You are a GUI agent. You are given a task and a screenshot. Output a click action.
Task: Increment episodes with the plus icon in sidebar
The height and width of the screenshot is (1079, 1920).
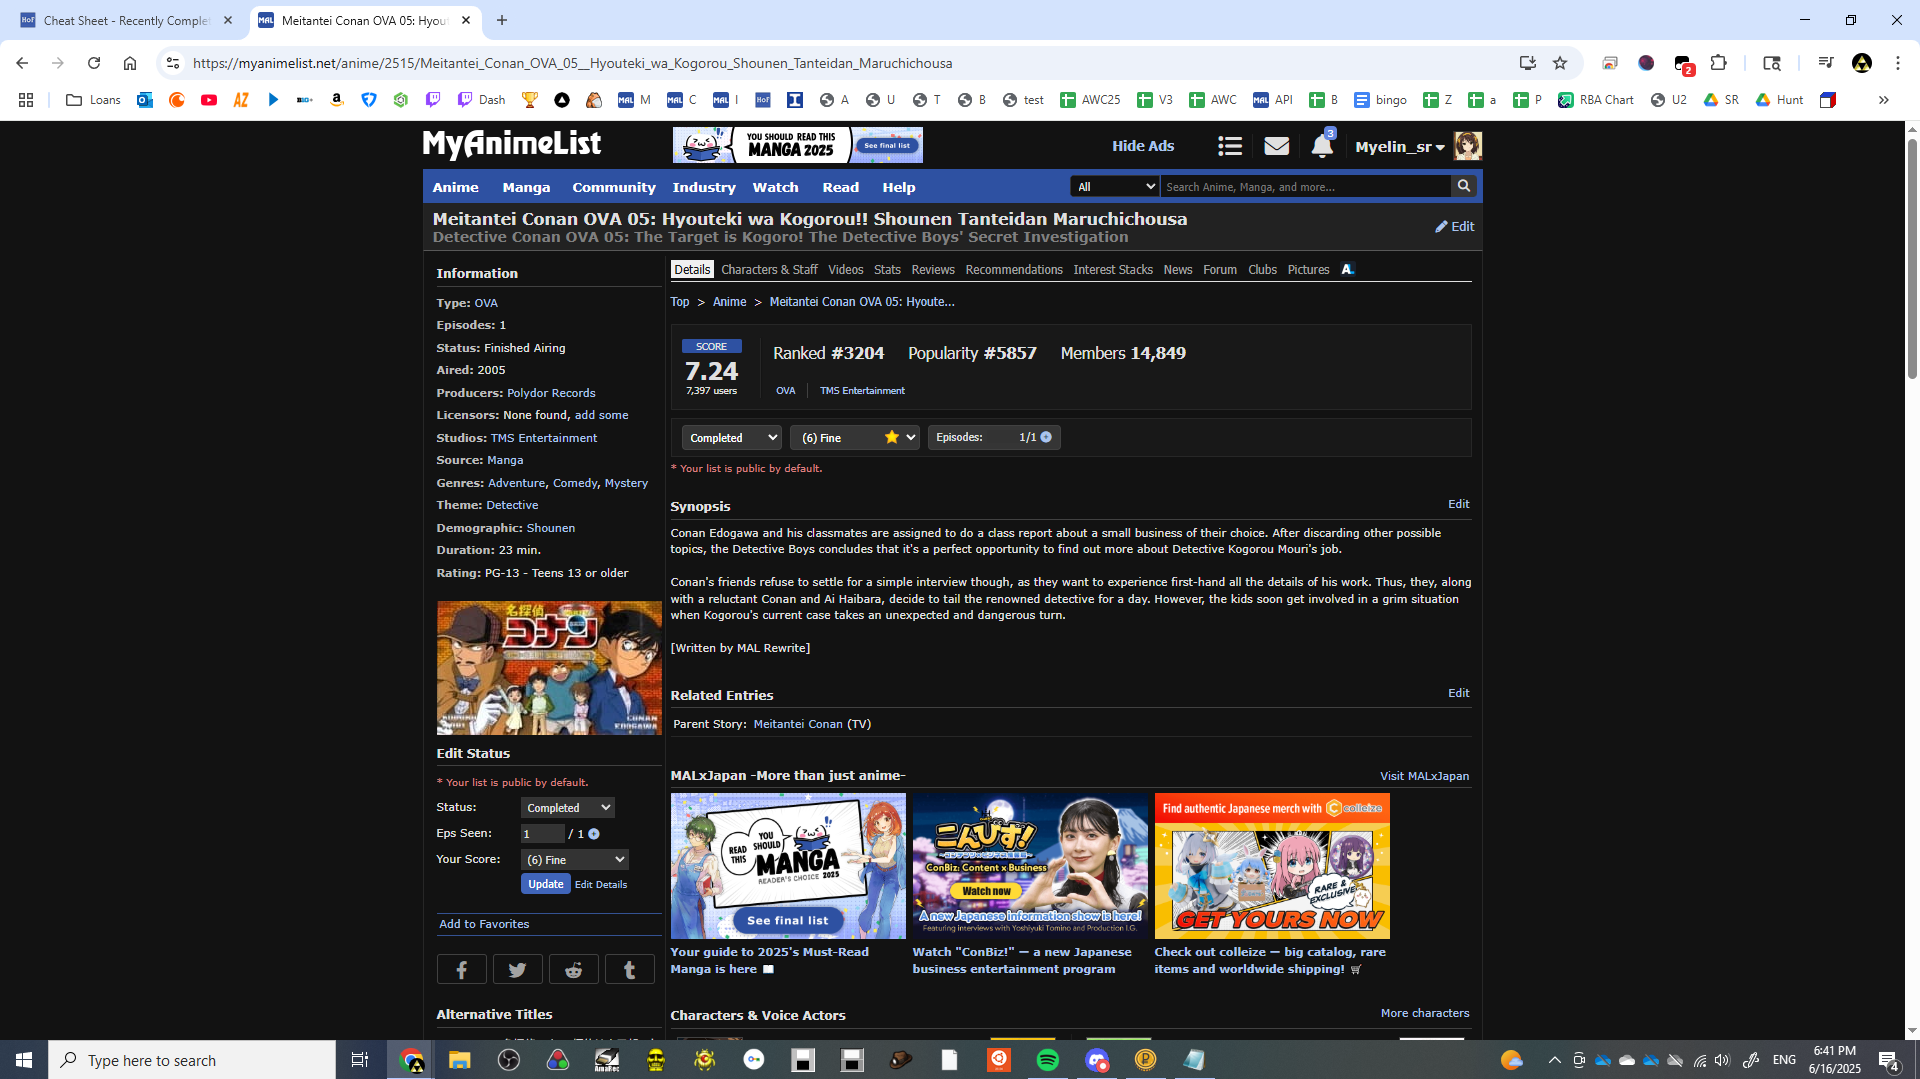coord(594,834)
